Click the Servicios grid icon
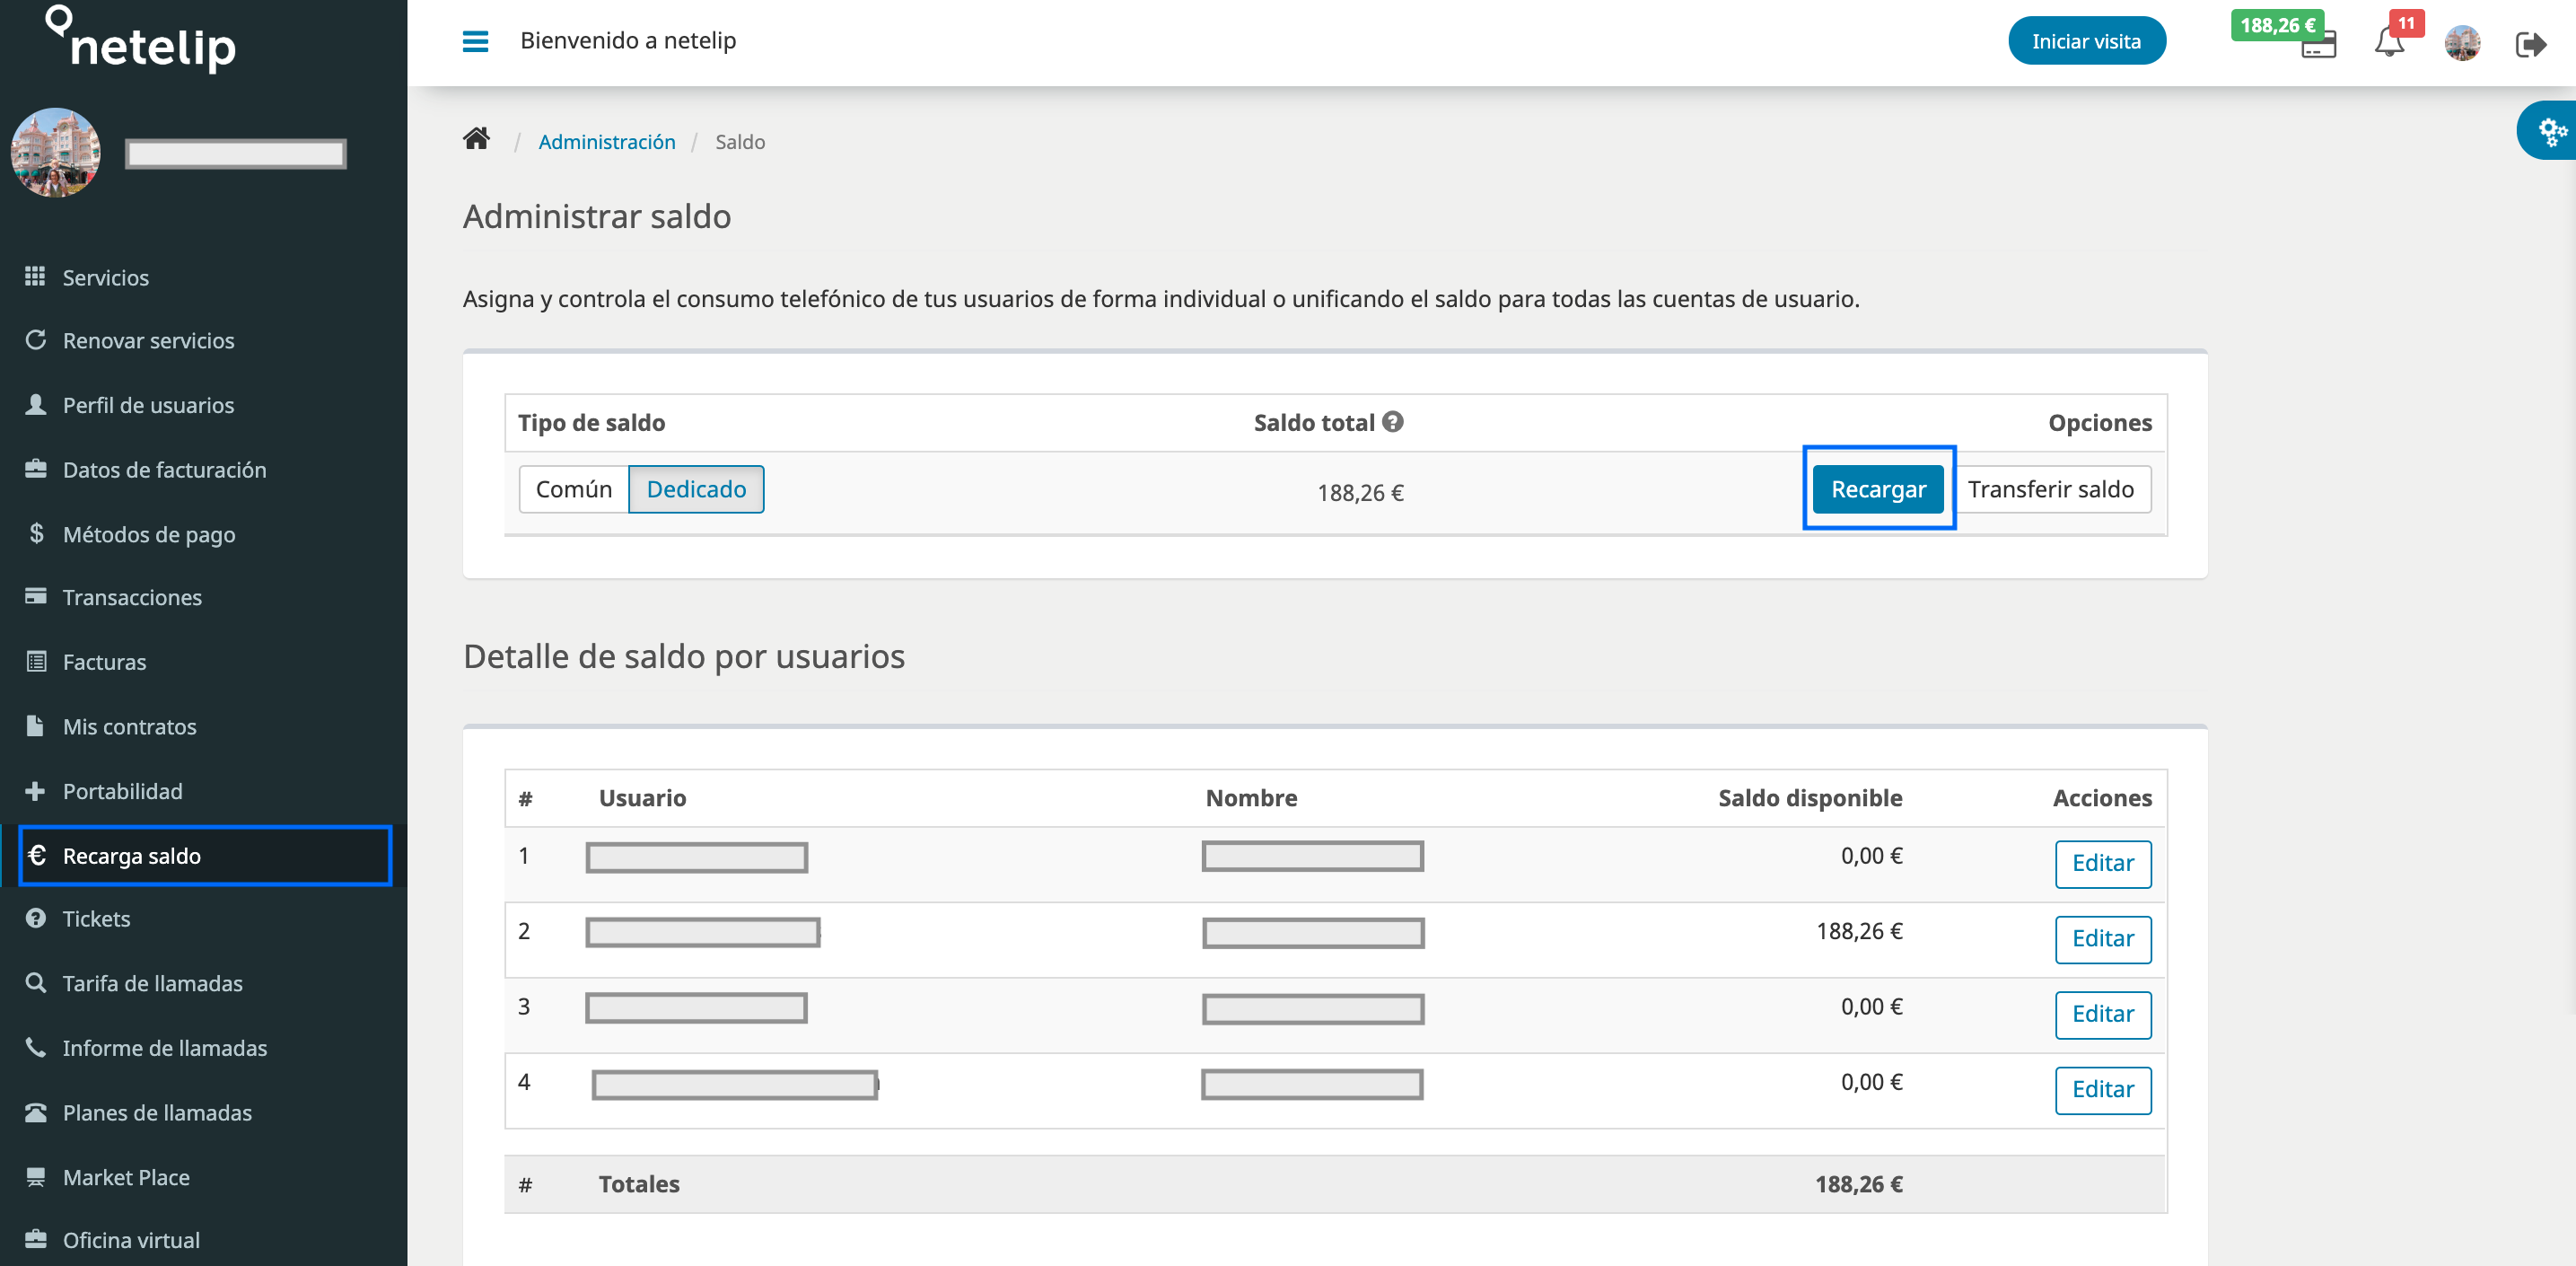Screen dimensions: 2576x1266 (x=35, y=276)
